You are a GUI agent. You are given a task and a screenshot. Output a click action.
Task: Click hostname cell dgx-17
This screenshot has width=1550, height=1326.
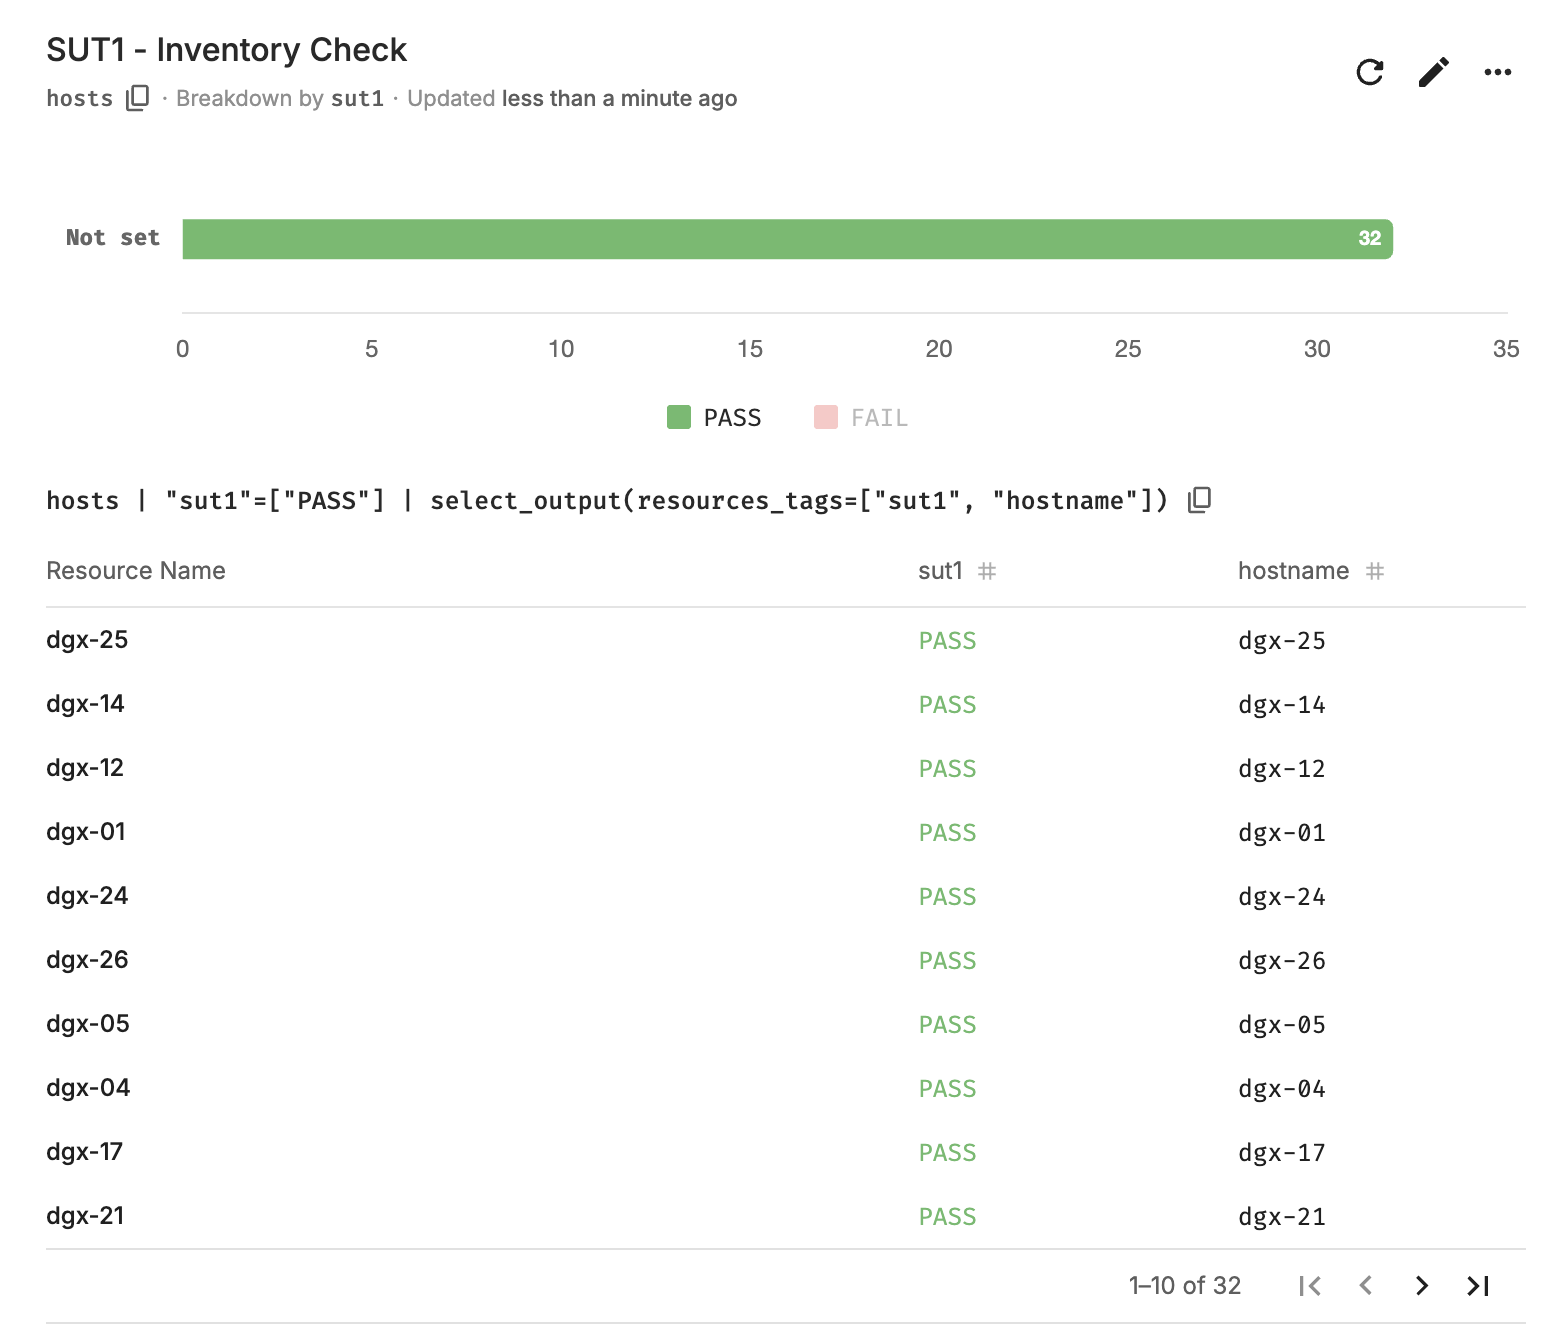[x=1282, y=1153]
